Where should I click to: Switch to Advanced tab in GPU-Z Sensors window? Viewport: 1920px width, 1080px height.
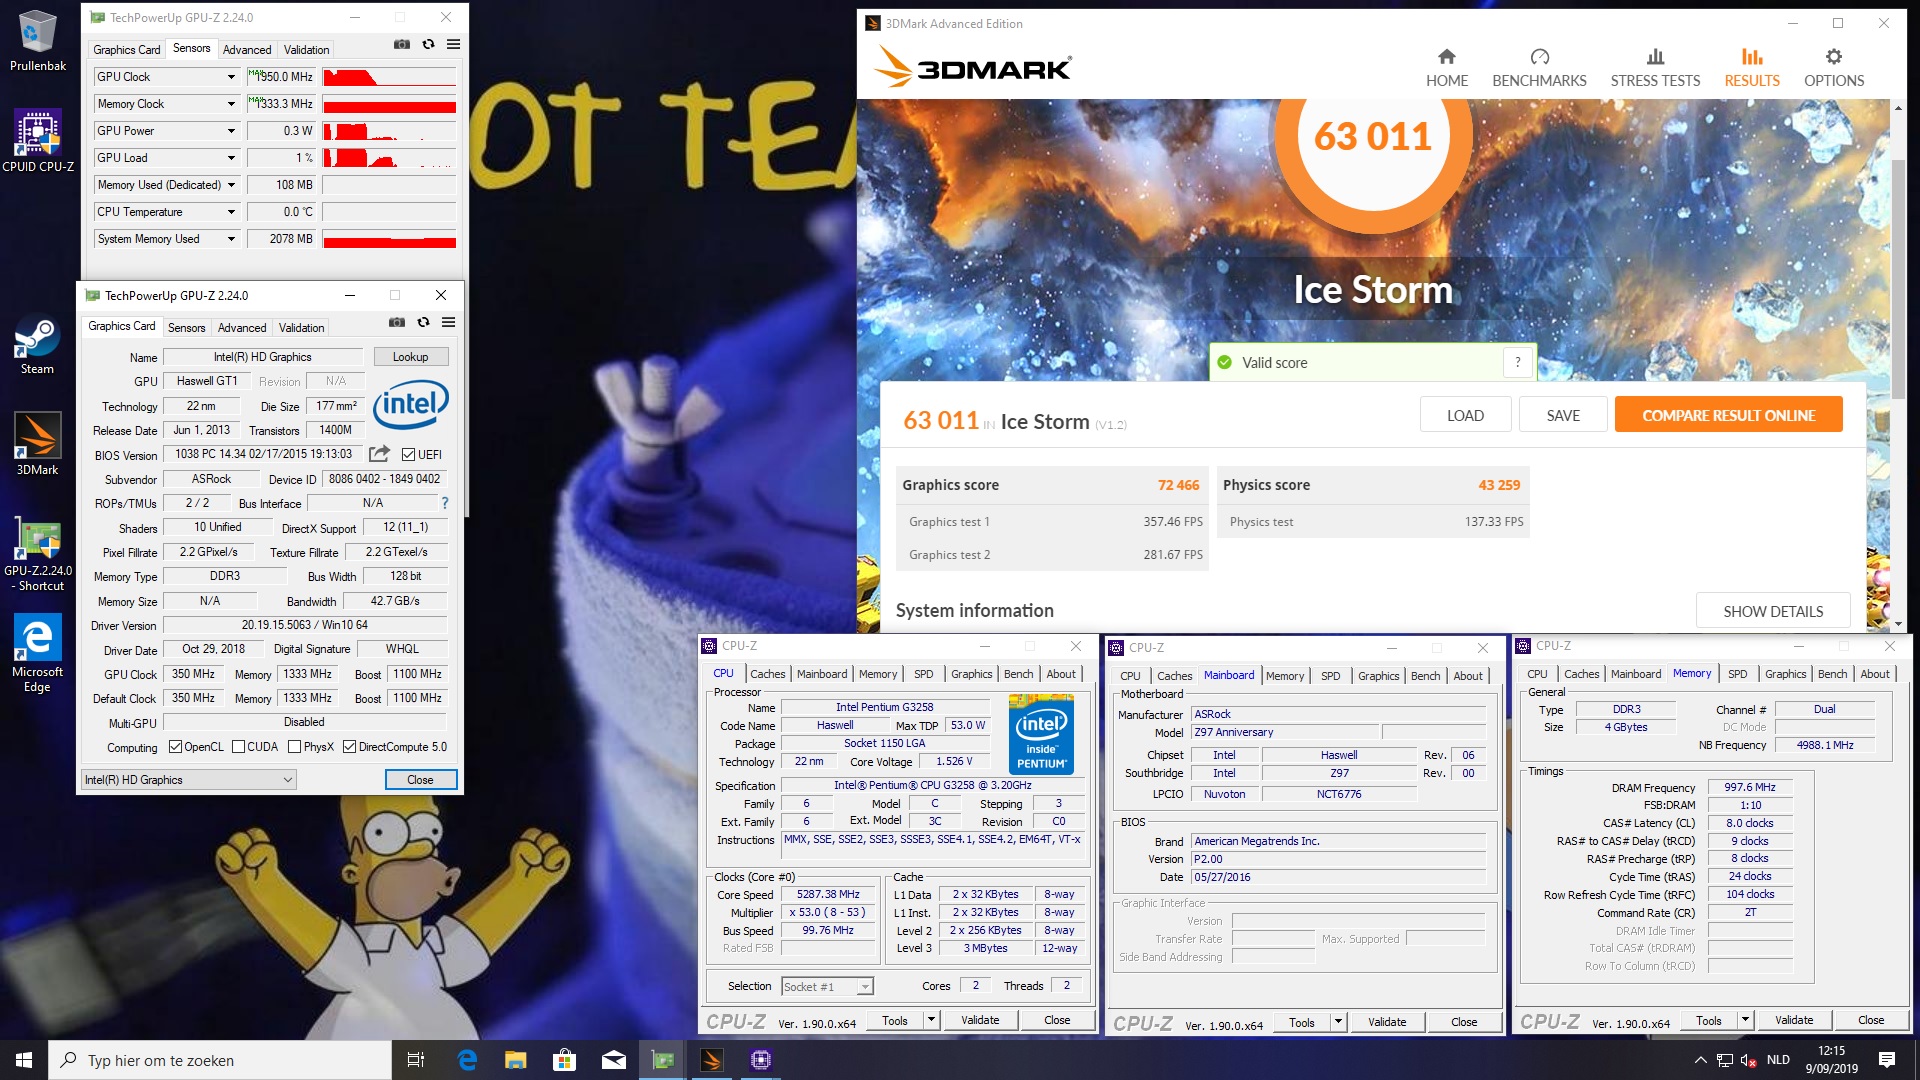(246, 49)
